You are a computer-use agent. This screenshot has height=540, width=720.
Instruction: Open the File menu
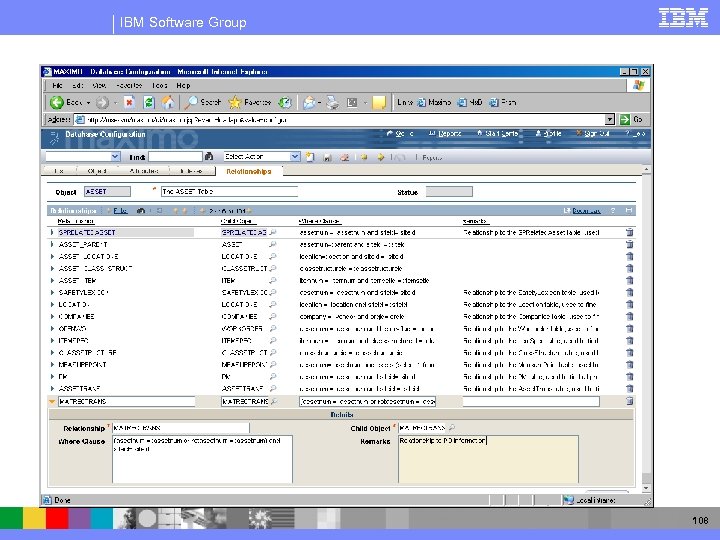pyautogui.click(x=57, y=85)
